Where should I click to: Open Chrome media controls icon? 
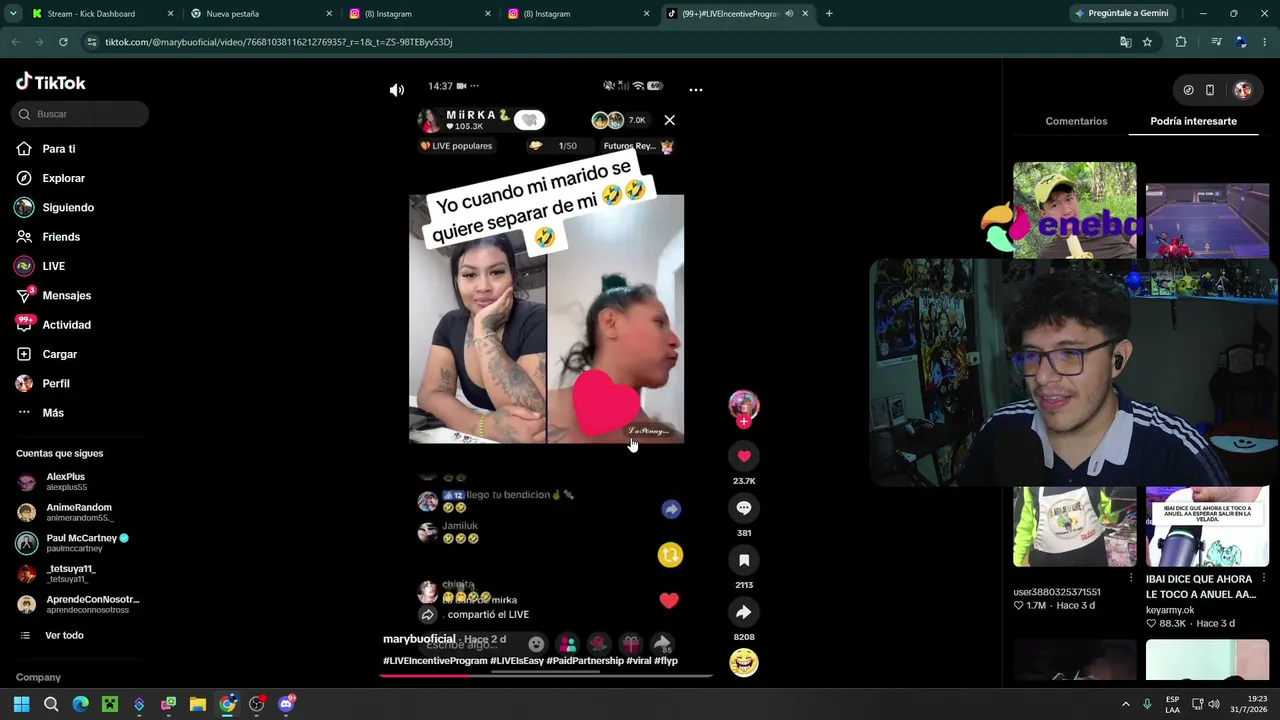1216,42
